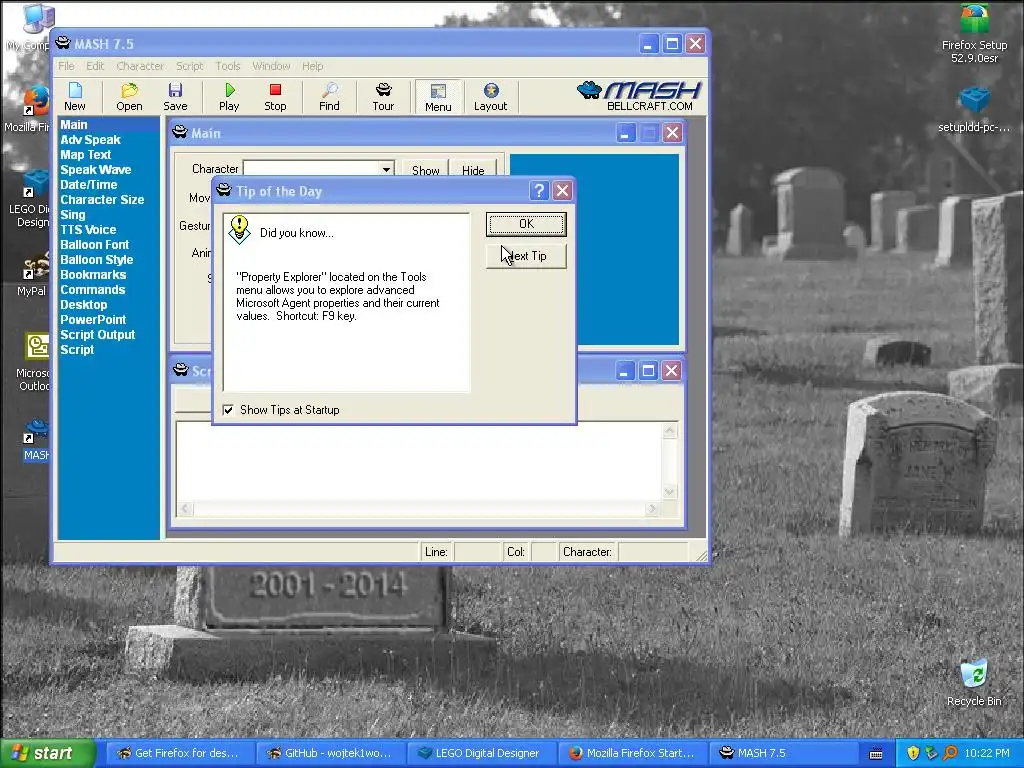Click the Layout toolbar icon
Viewport: 1024px width, 768px height.
[x=490, y=97]
